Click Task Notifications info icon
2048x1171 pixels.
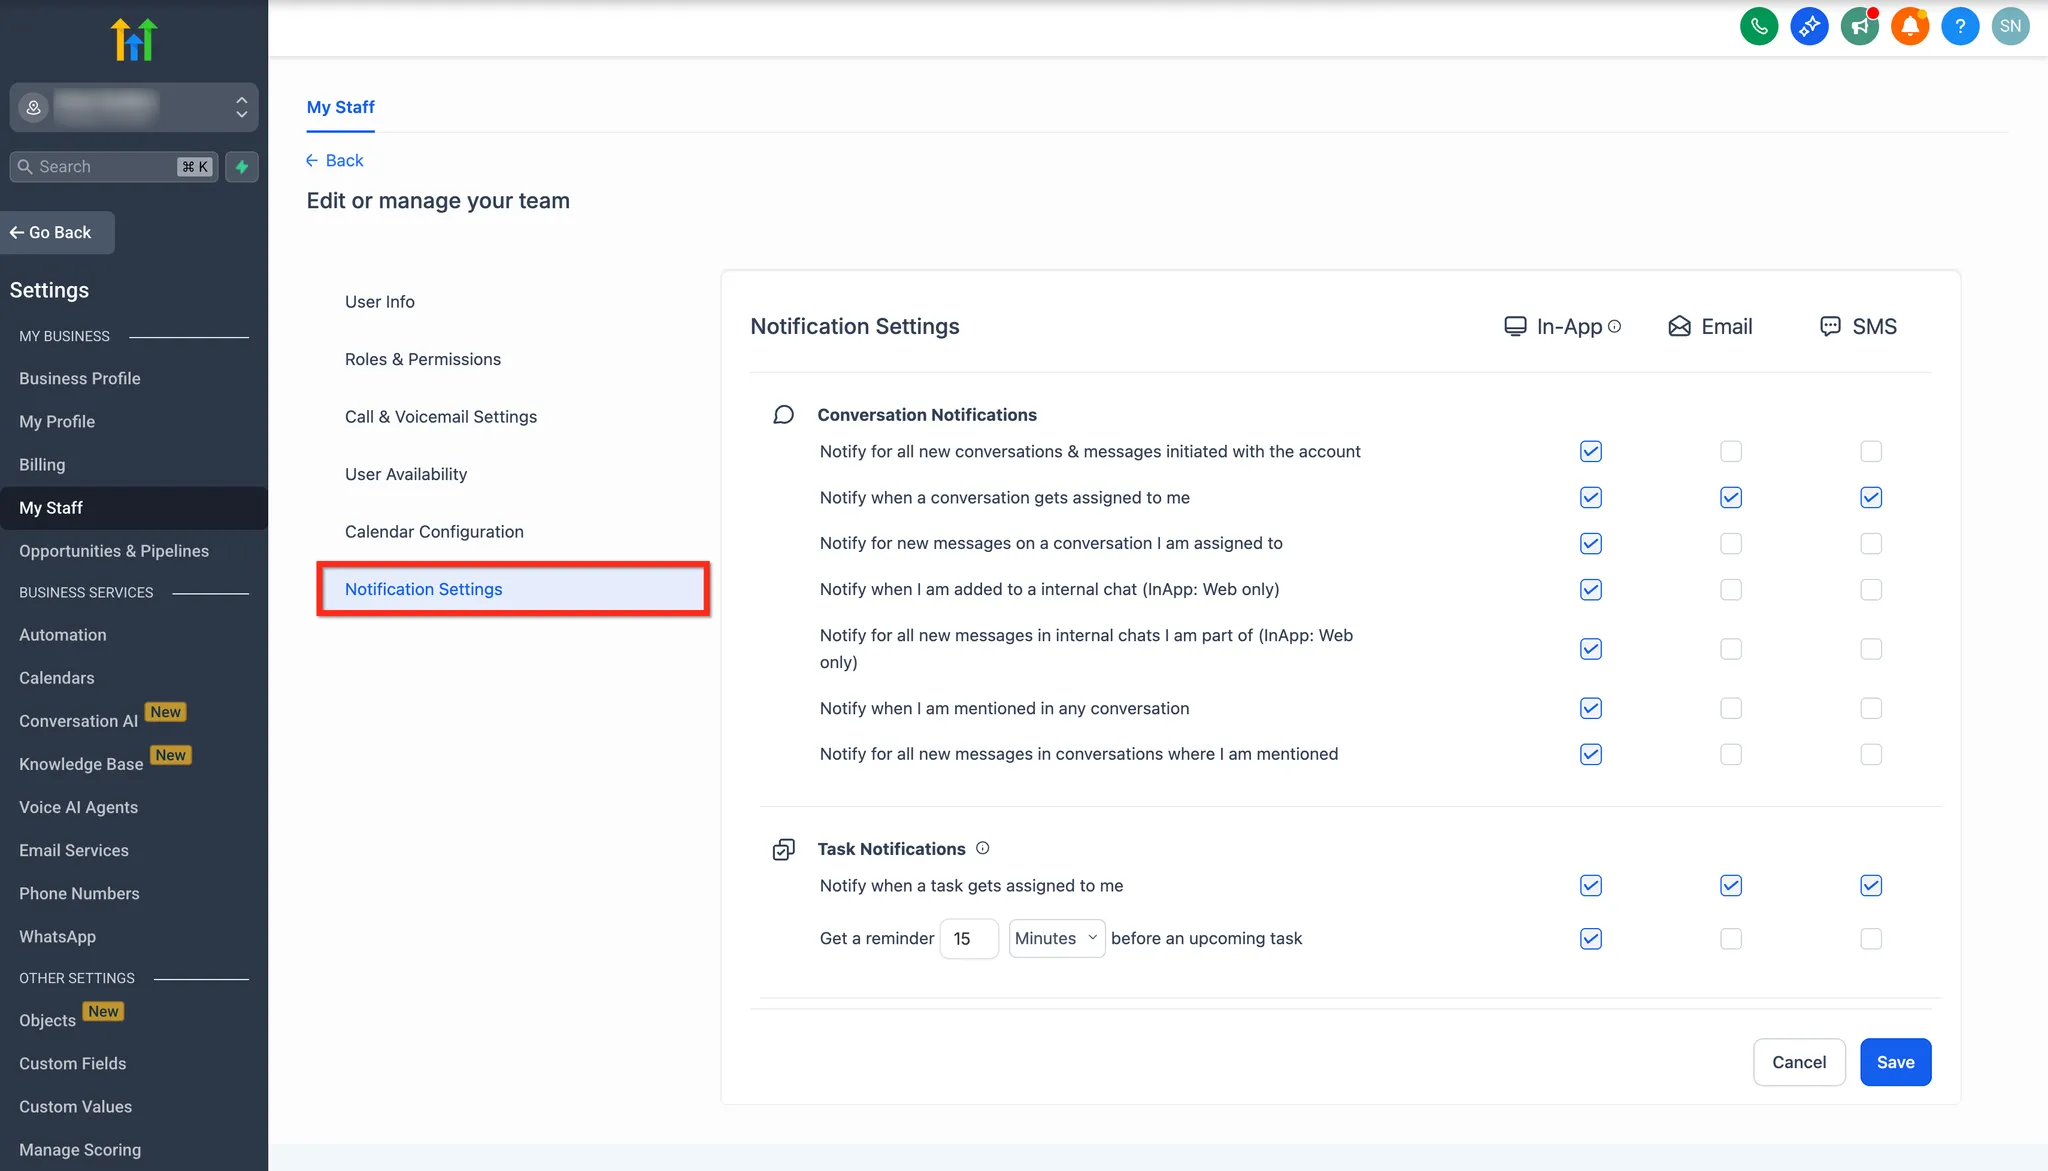[982, 848]
